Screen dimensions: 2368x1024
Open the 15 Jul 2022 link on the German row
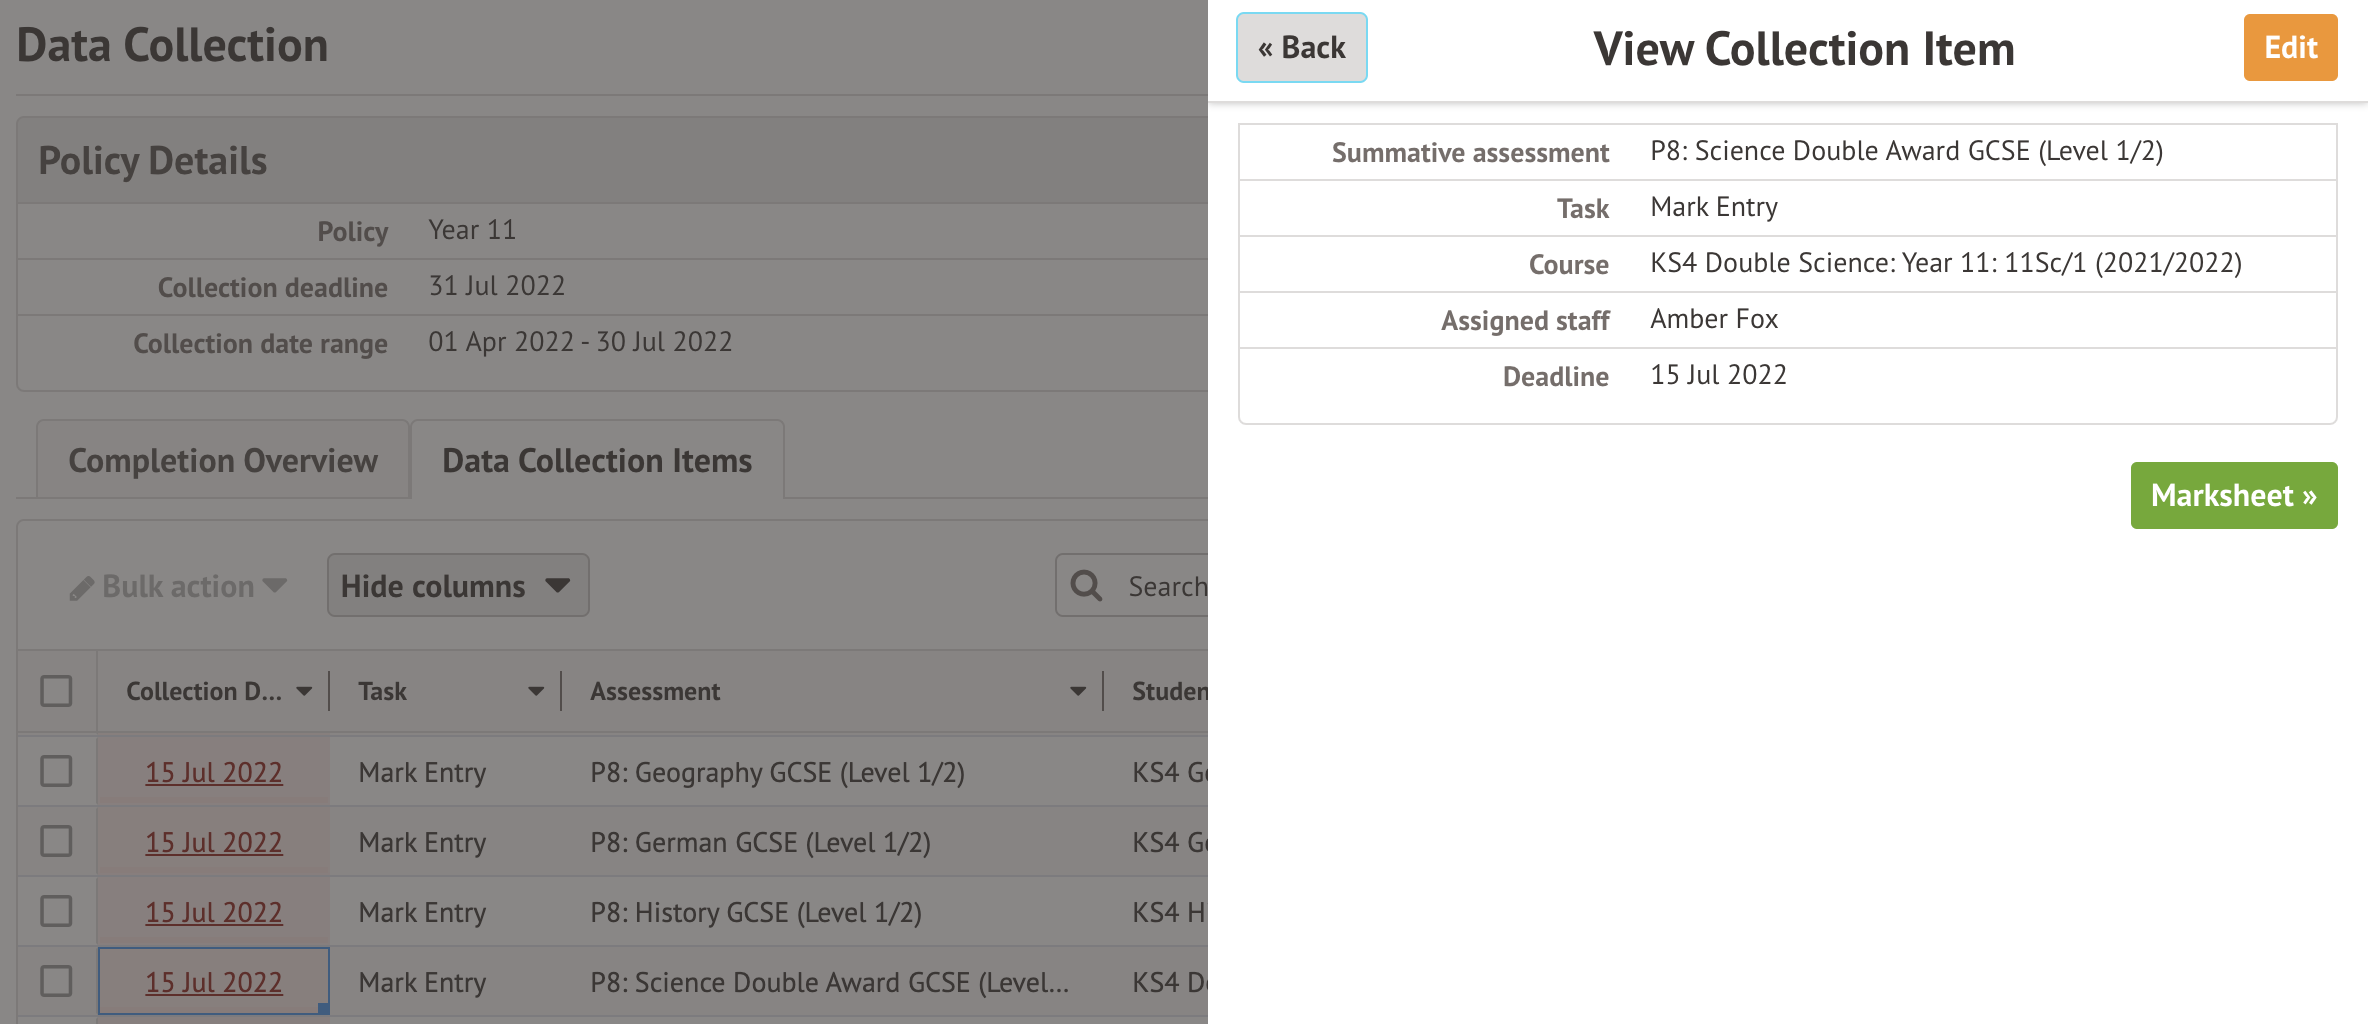point(212,842)
